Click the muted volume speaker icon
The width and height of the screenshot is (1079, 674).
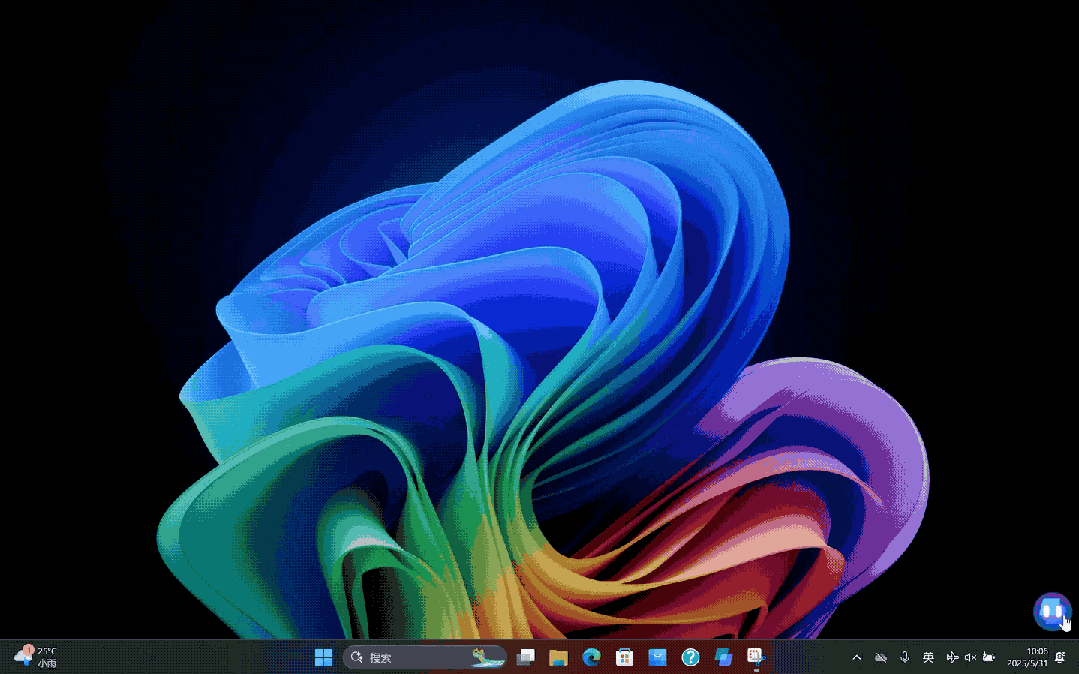point(970,657)
